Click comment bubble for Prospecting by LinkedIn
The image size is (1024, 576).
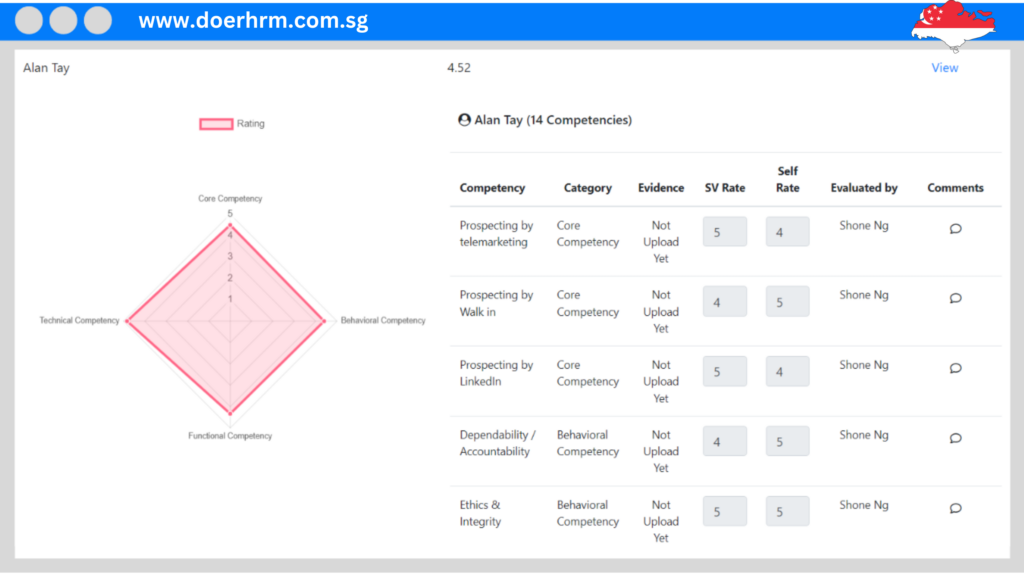[x=955, y=368]
